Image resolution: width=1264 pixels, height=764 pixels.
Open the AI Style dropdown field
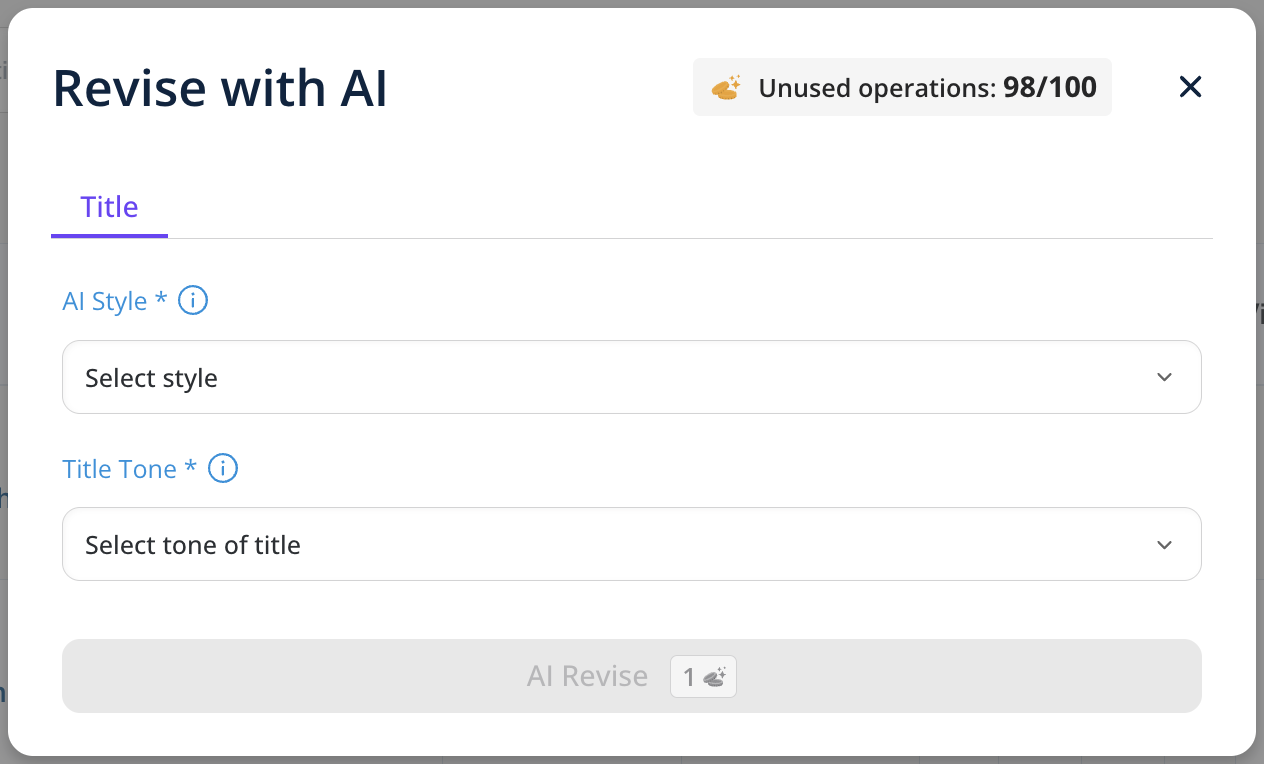[631, 377]
